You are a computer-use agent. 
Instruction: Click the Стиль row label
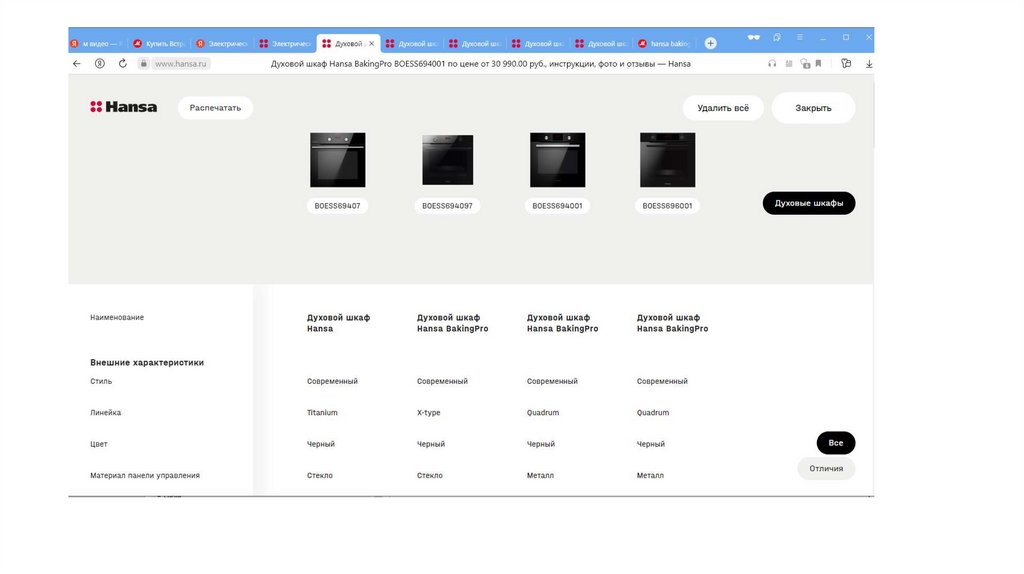(x=101, y=381)
